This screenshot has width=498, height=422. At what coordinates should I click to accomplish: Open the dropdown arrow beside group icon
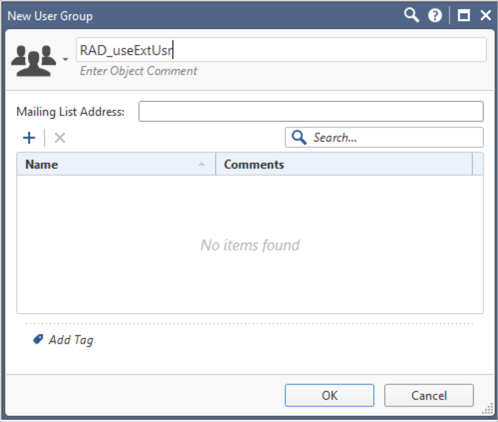(65, 59)
